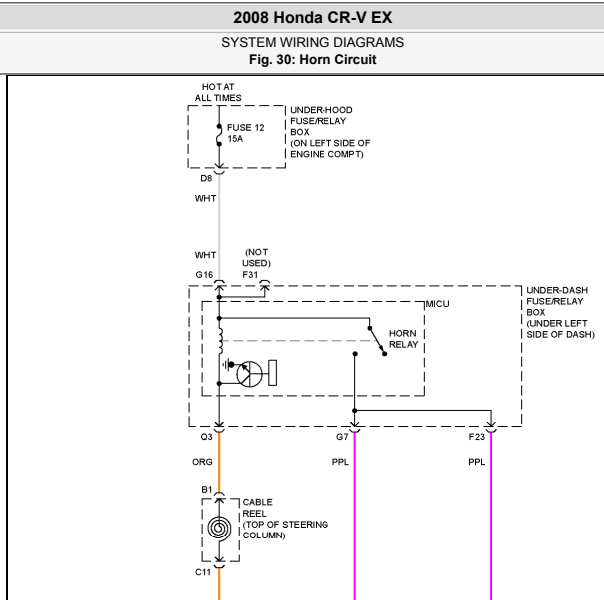Click the 'WHT' label just below D8
604x600 pixels.
coord(205,198)
